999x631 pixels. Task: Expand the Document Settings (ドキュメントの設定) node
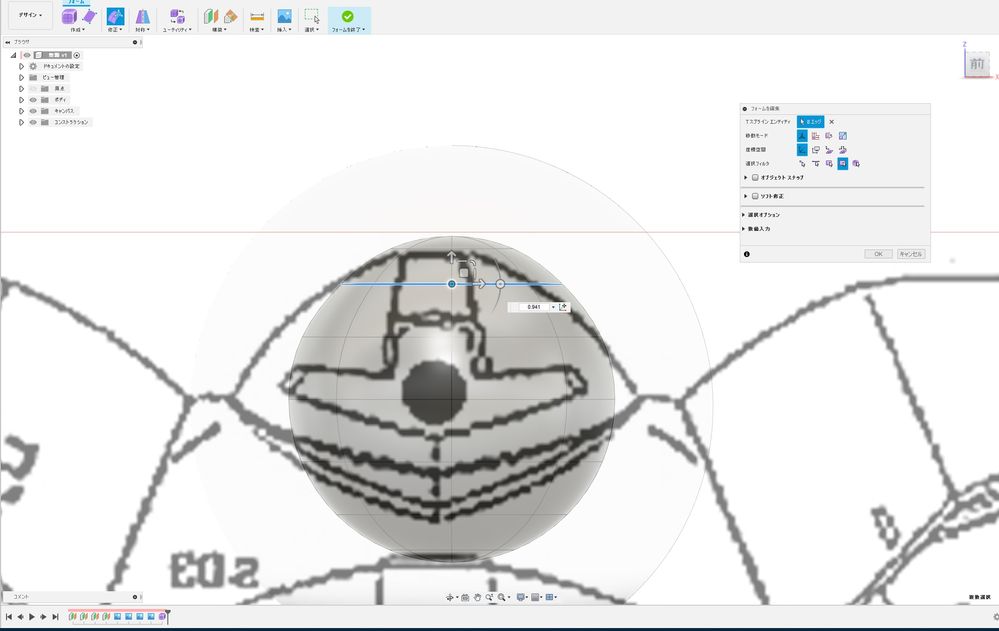pos(21,66)
